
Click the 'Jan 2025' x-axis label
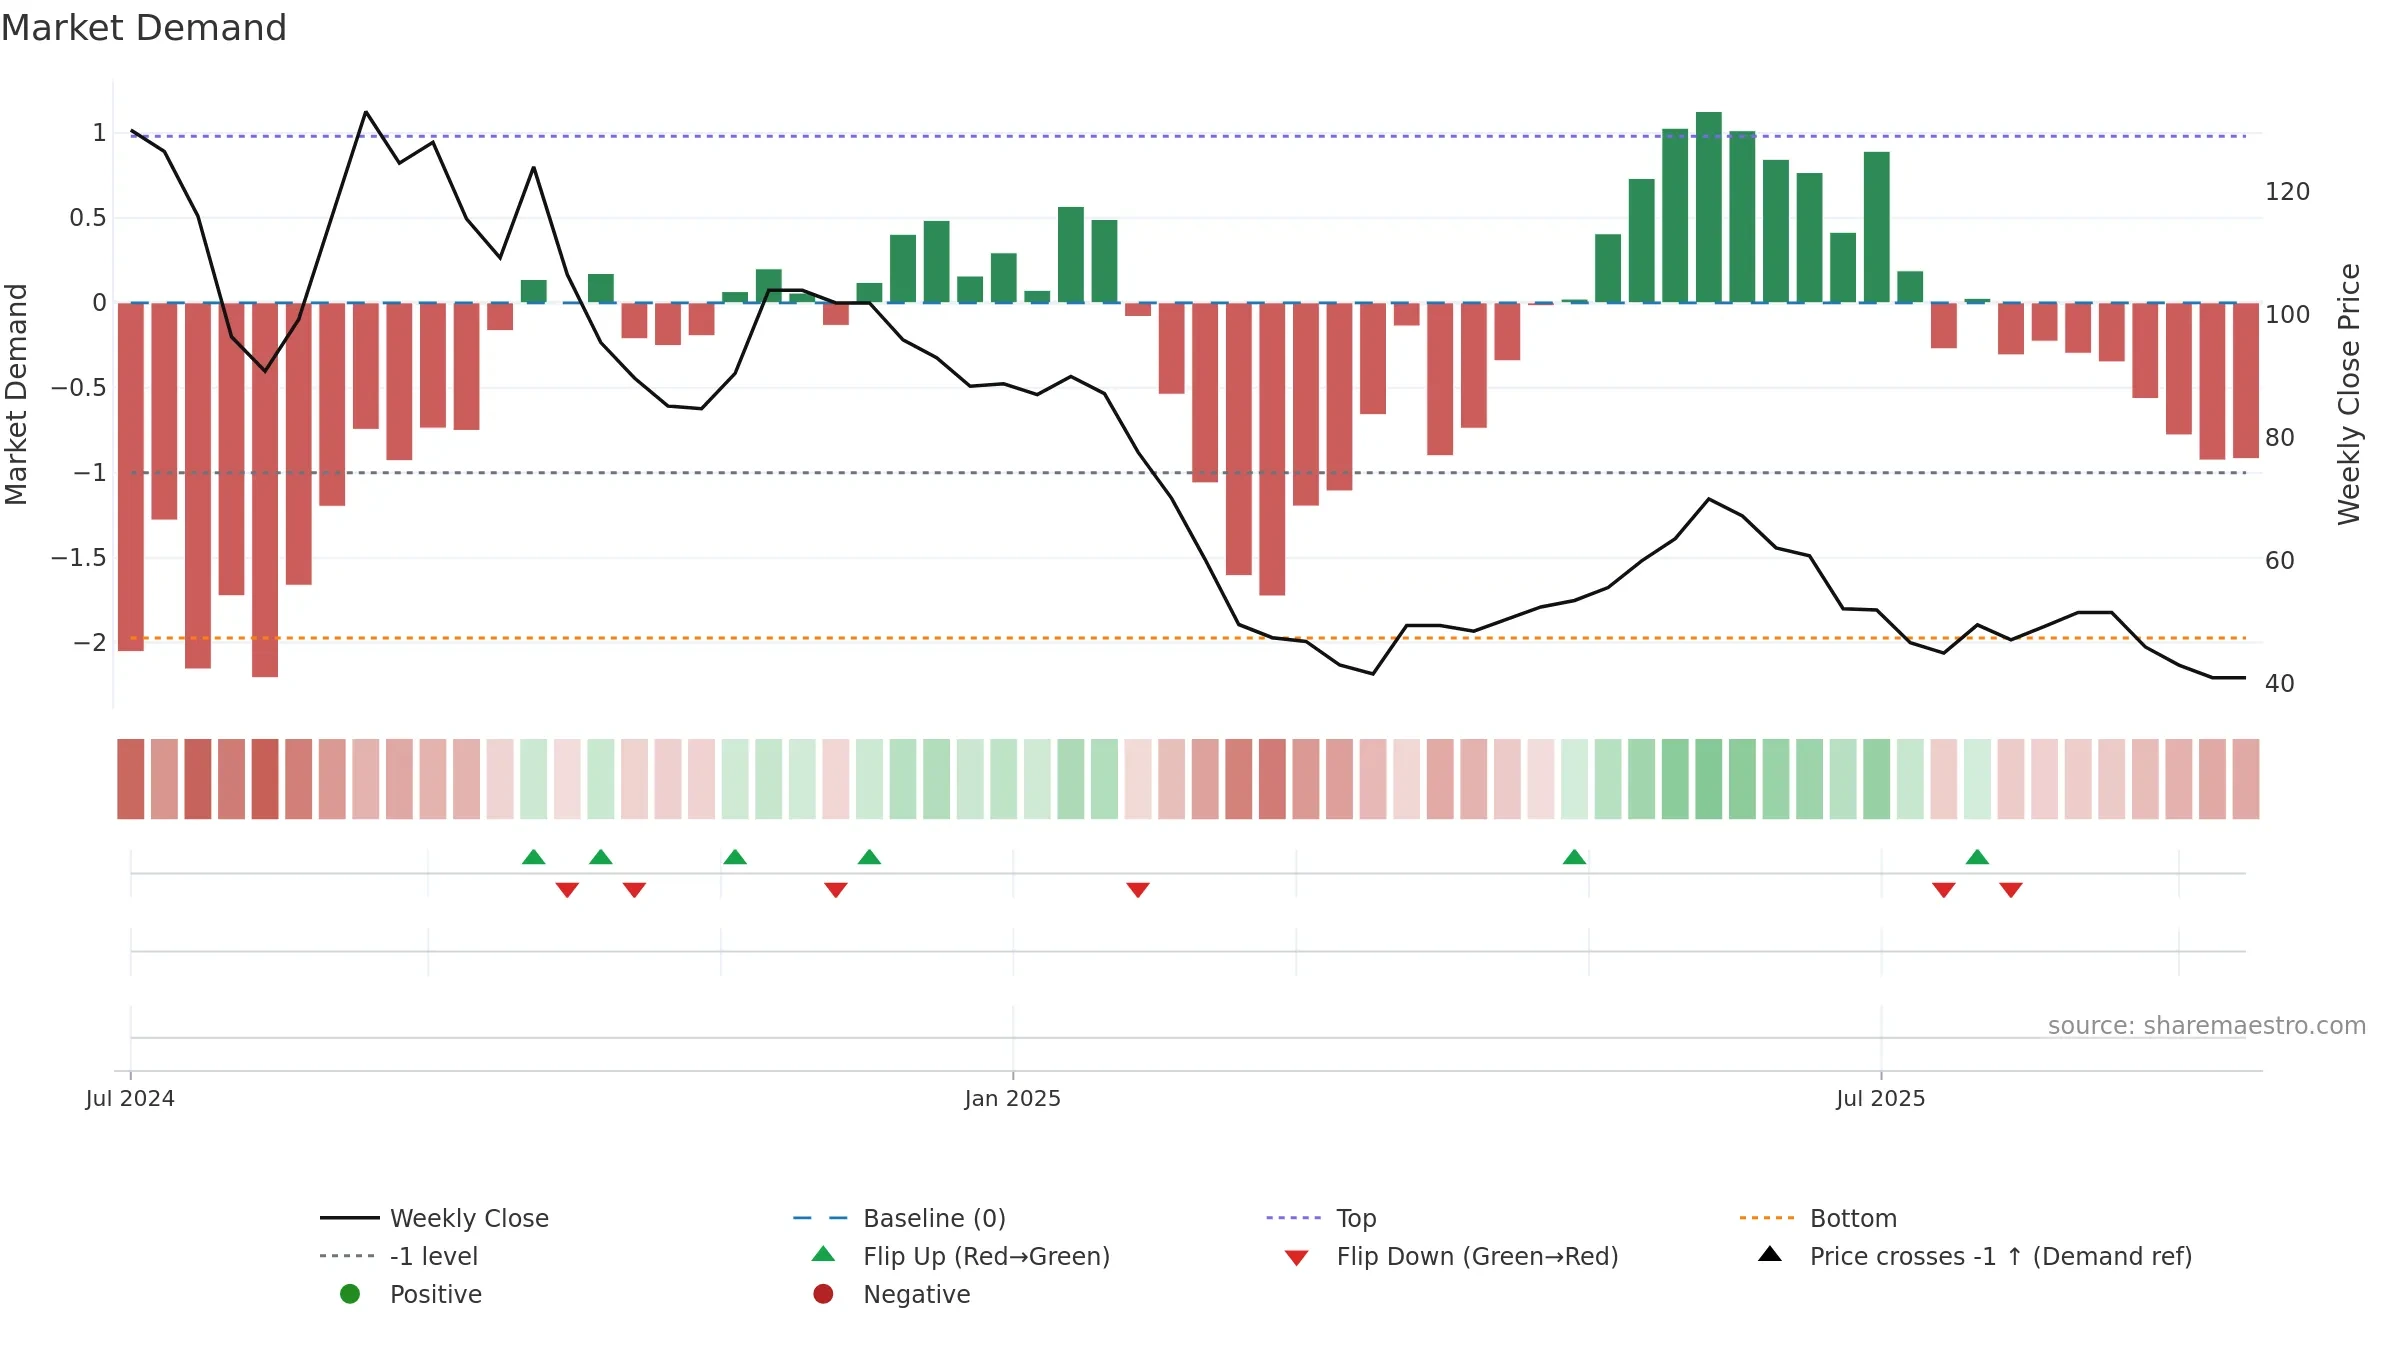(1013, 1099)
